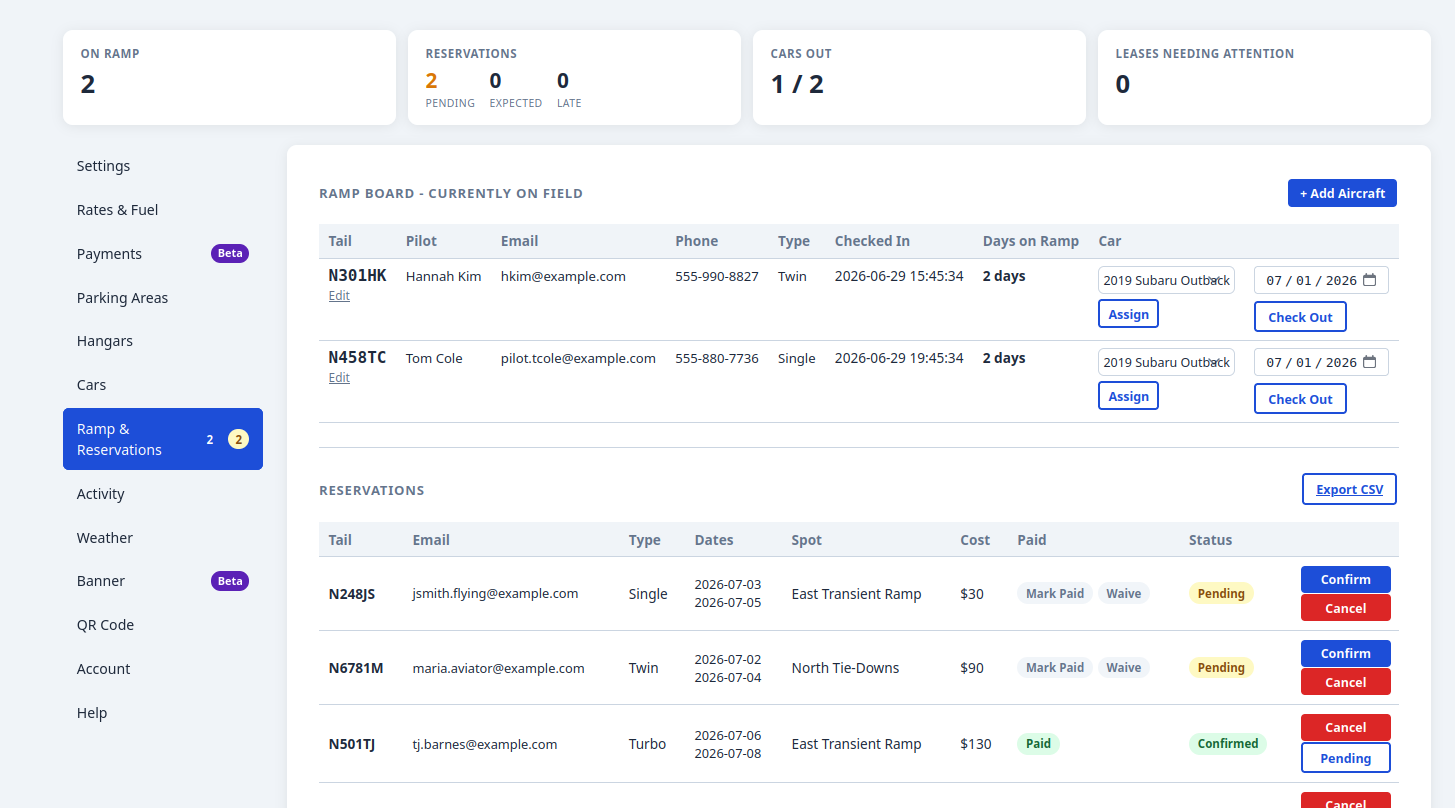1455x808 pixels.
Task: Assign car to Tom Cole's aircraft
Action: pyautogui.click(x=1128, y=396)
